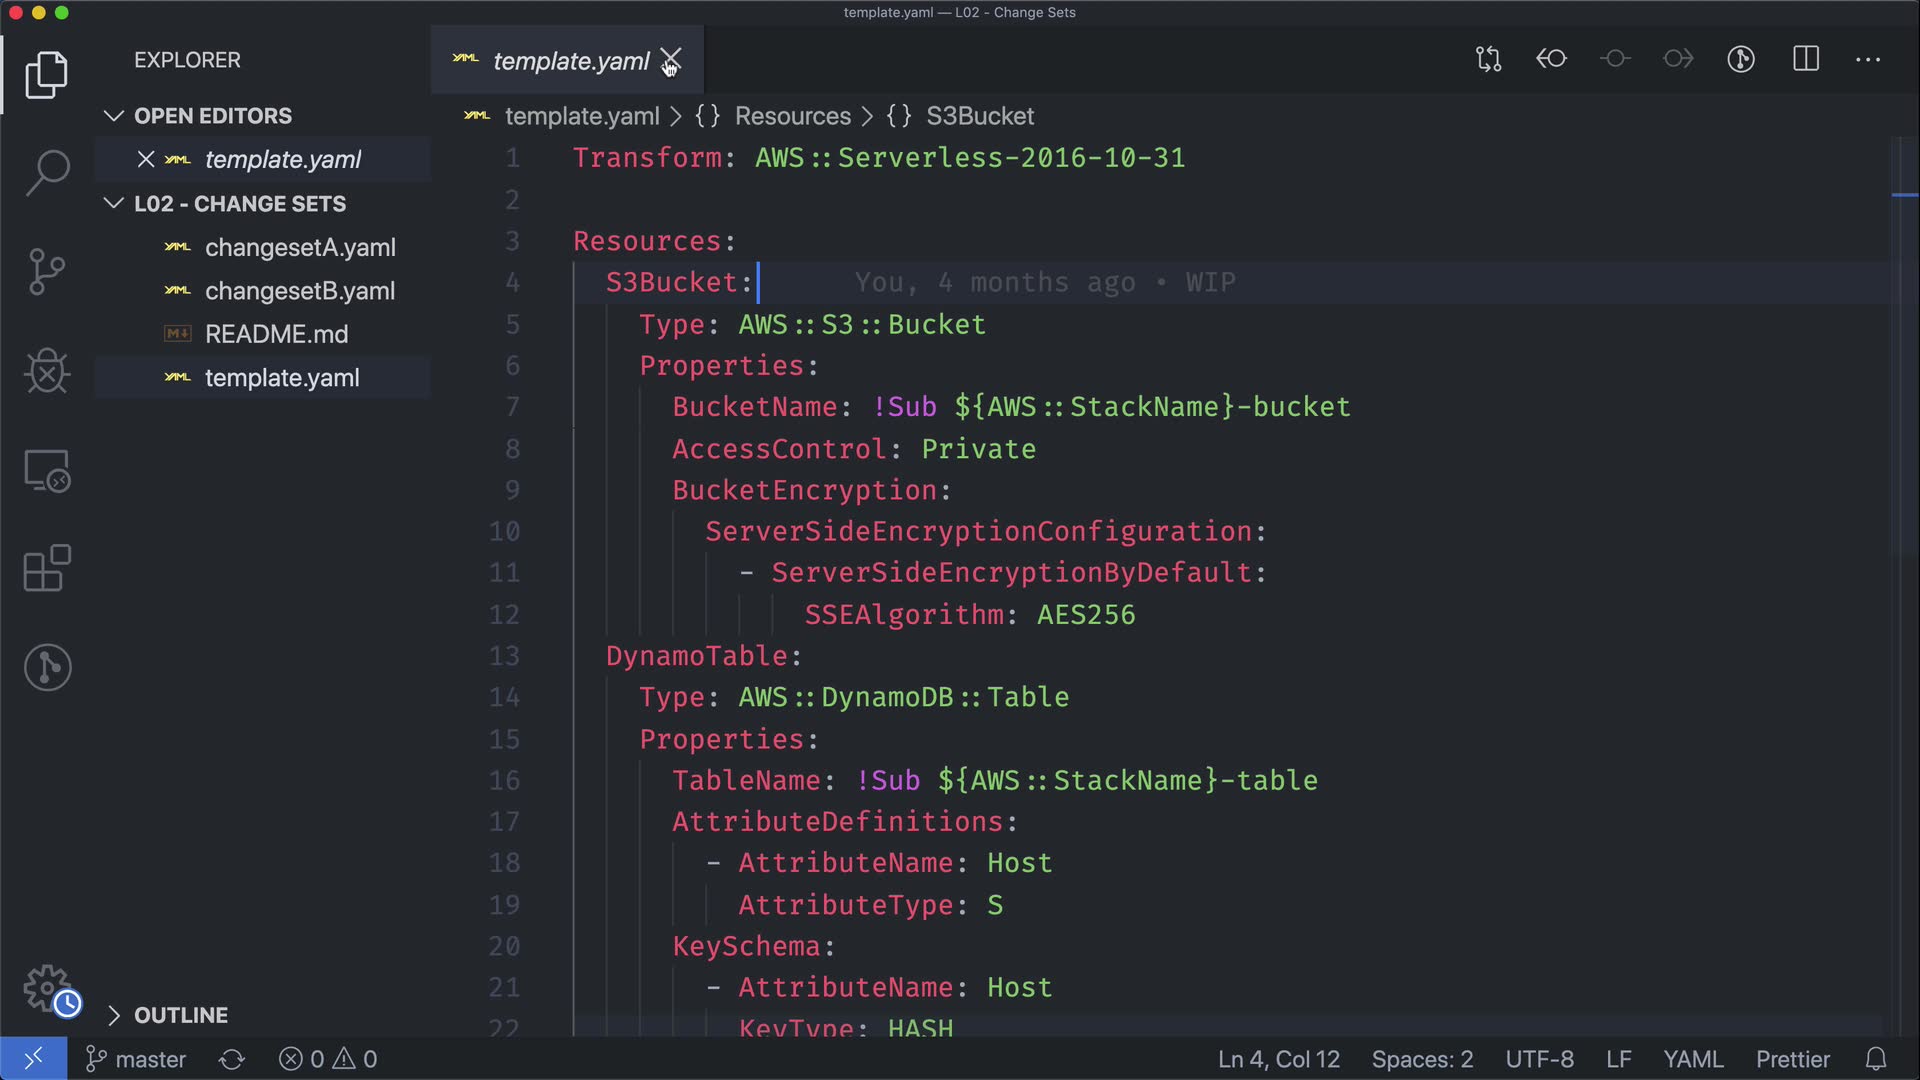The image size is (1920, 1080).
Task: Open more actions ellipsis menu
Action: pos(1868,59)
